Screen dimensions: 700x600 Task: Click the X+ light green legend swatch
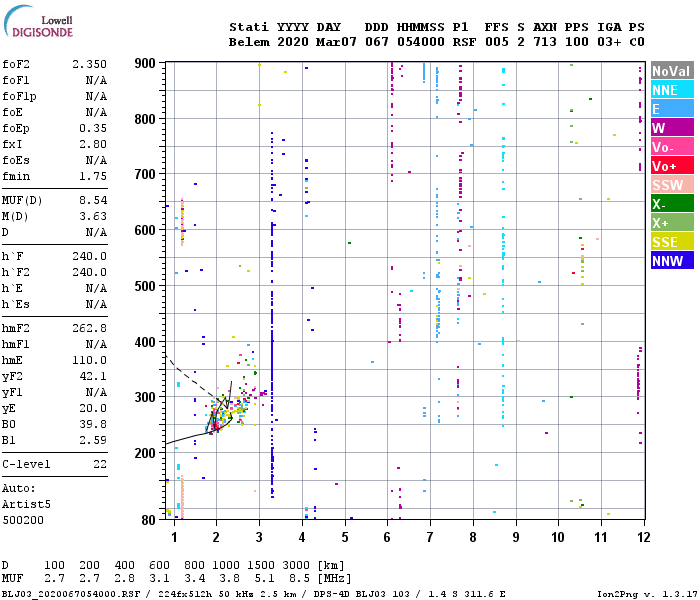click(672, 223)
